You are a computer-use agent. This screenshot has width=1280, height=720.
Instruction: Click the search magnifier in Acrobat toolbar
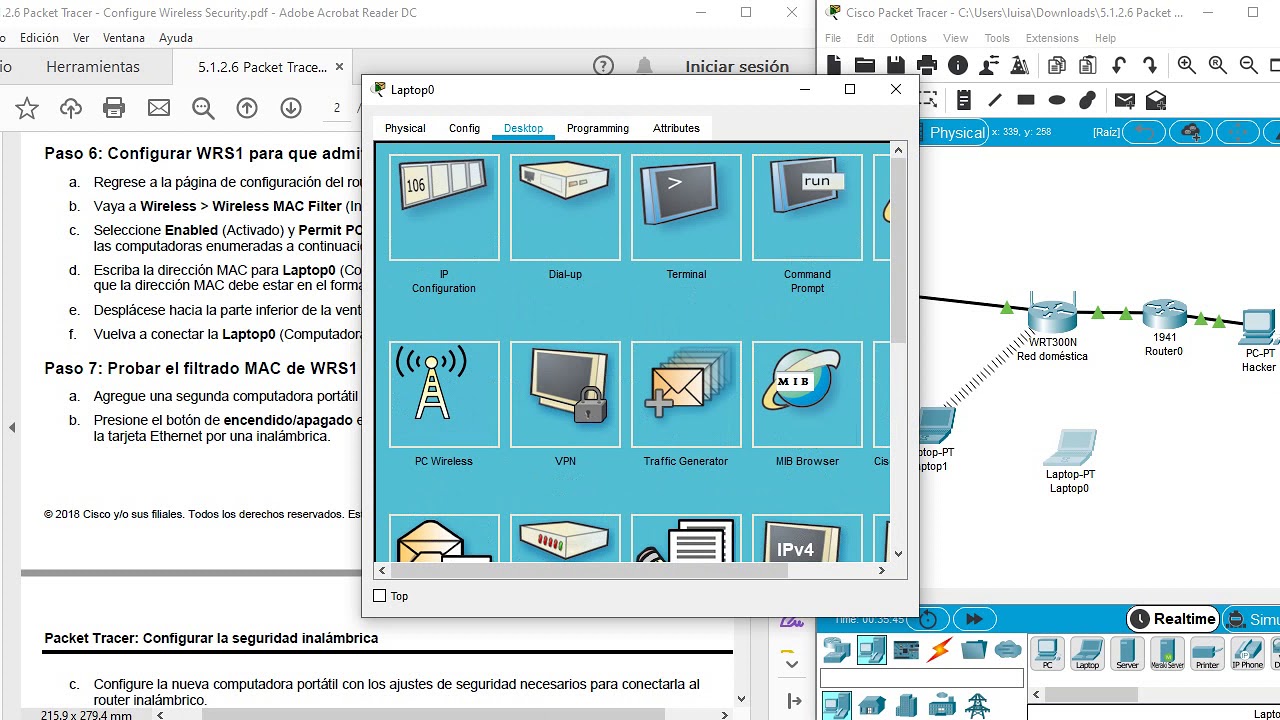pos(203,108)
